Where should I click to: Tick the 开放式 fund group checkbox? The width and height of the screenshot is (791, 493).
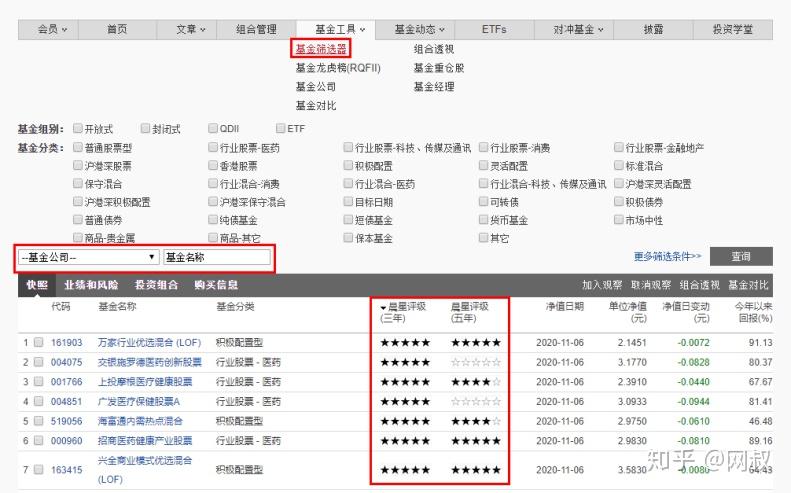(x=77, y=129)
